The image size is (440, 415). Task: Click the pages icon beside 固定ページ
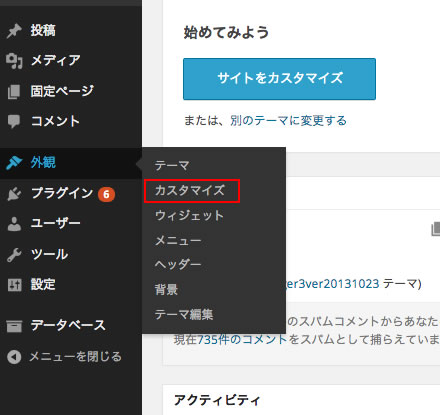point(14,91)
